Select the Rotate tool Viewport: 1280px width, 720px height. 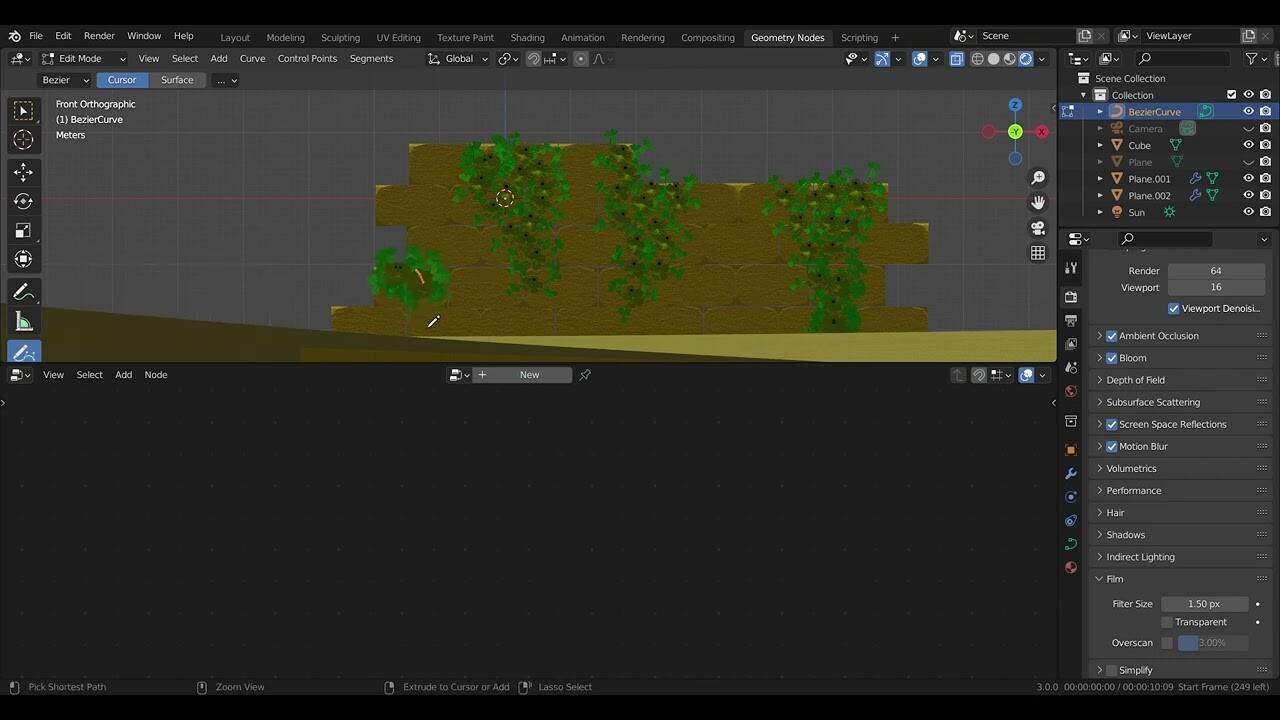[22, 201]
